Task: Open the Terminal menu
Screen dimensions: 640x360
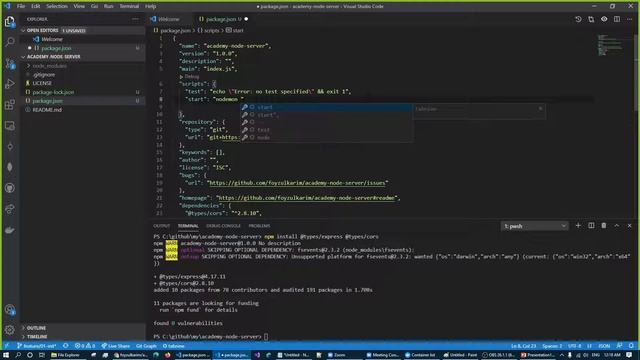Action: 129,6
